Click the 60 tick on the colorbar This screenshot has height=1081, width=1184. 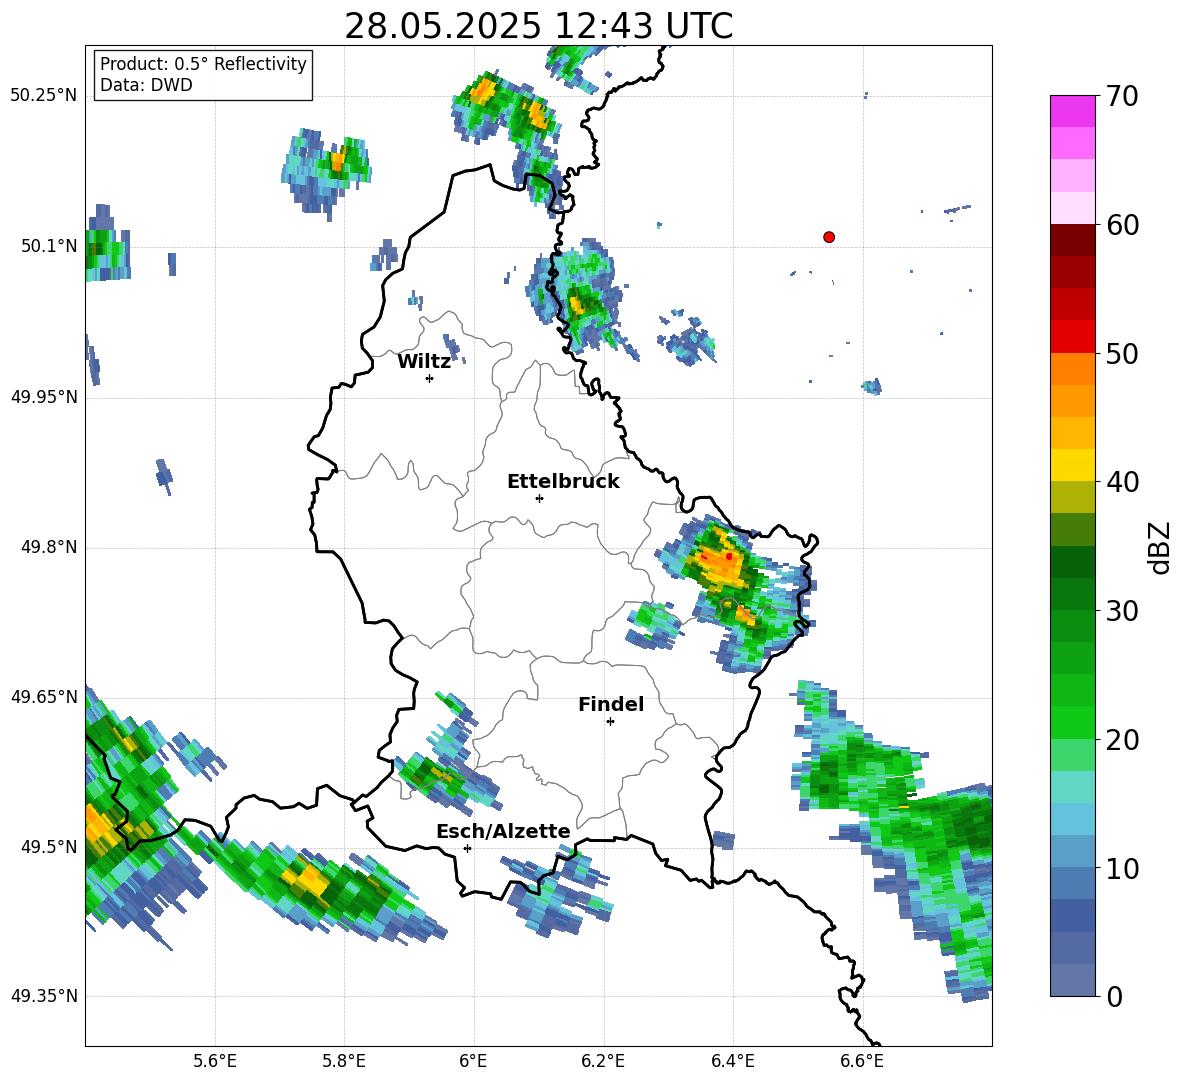pyautogui.click(x=1122, y=225)
